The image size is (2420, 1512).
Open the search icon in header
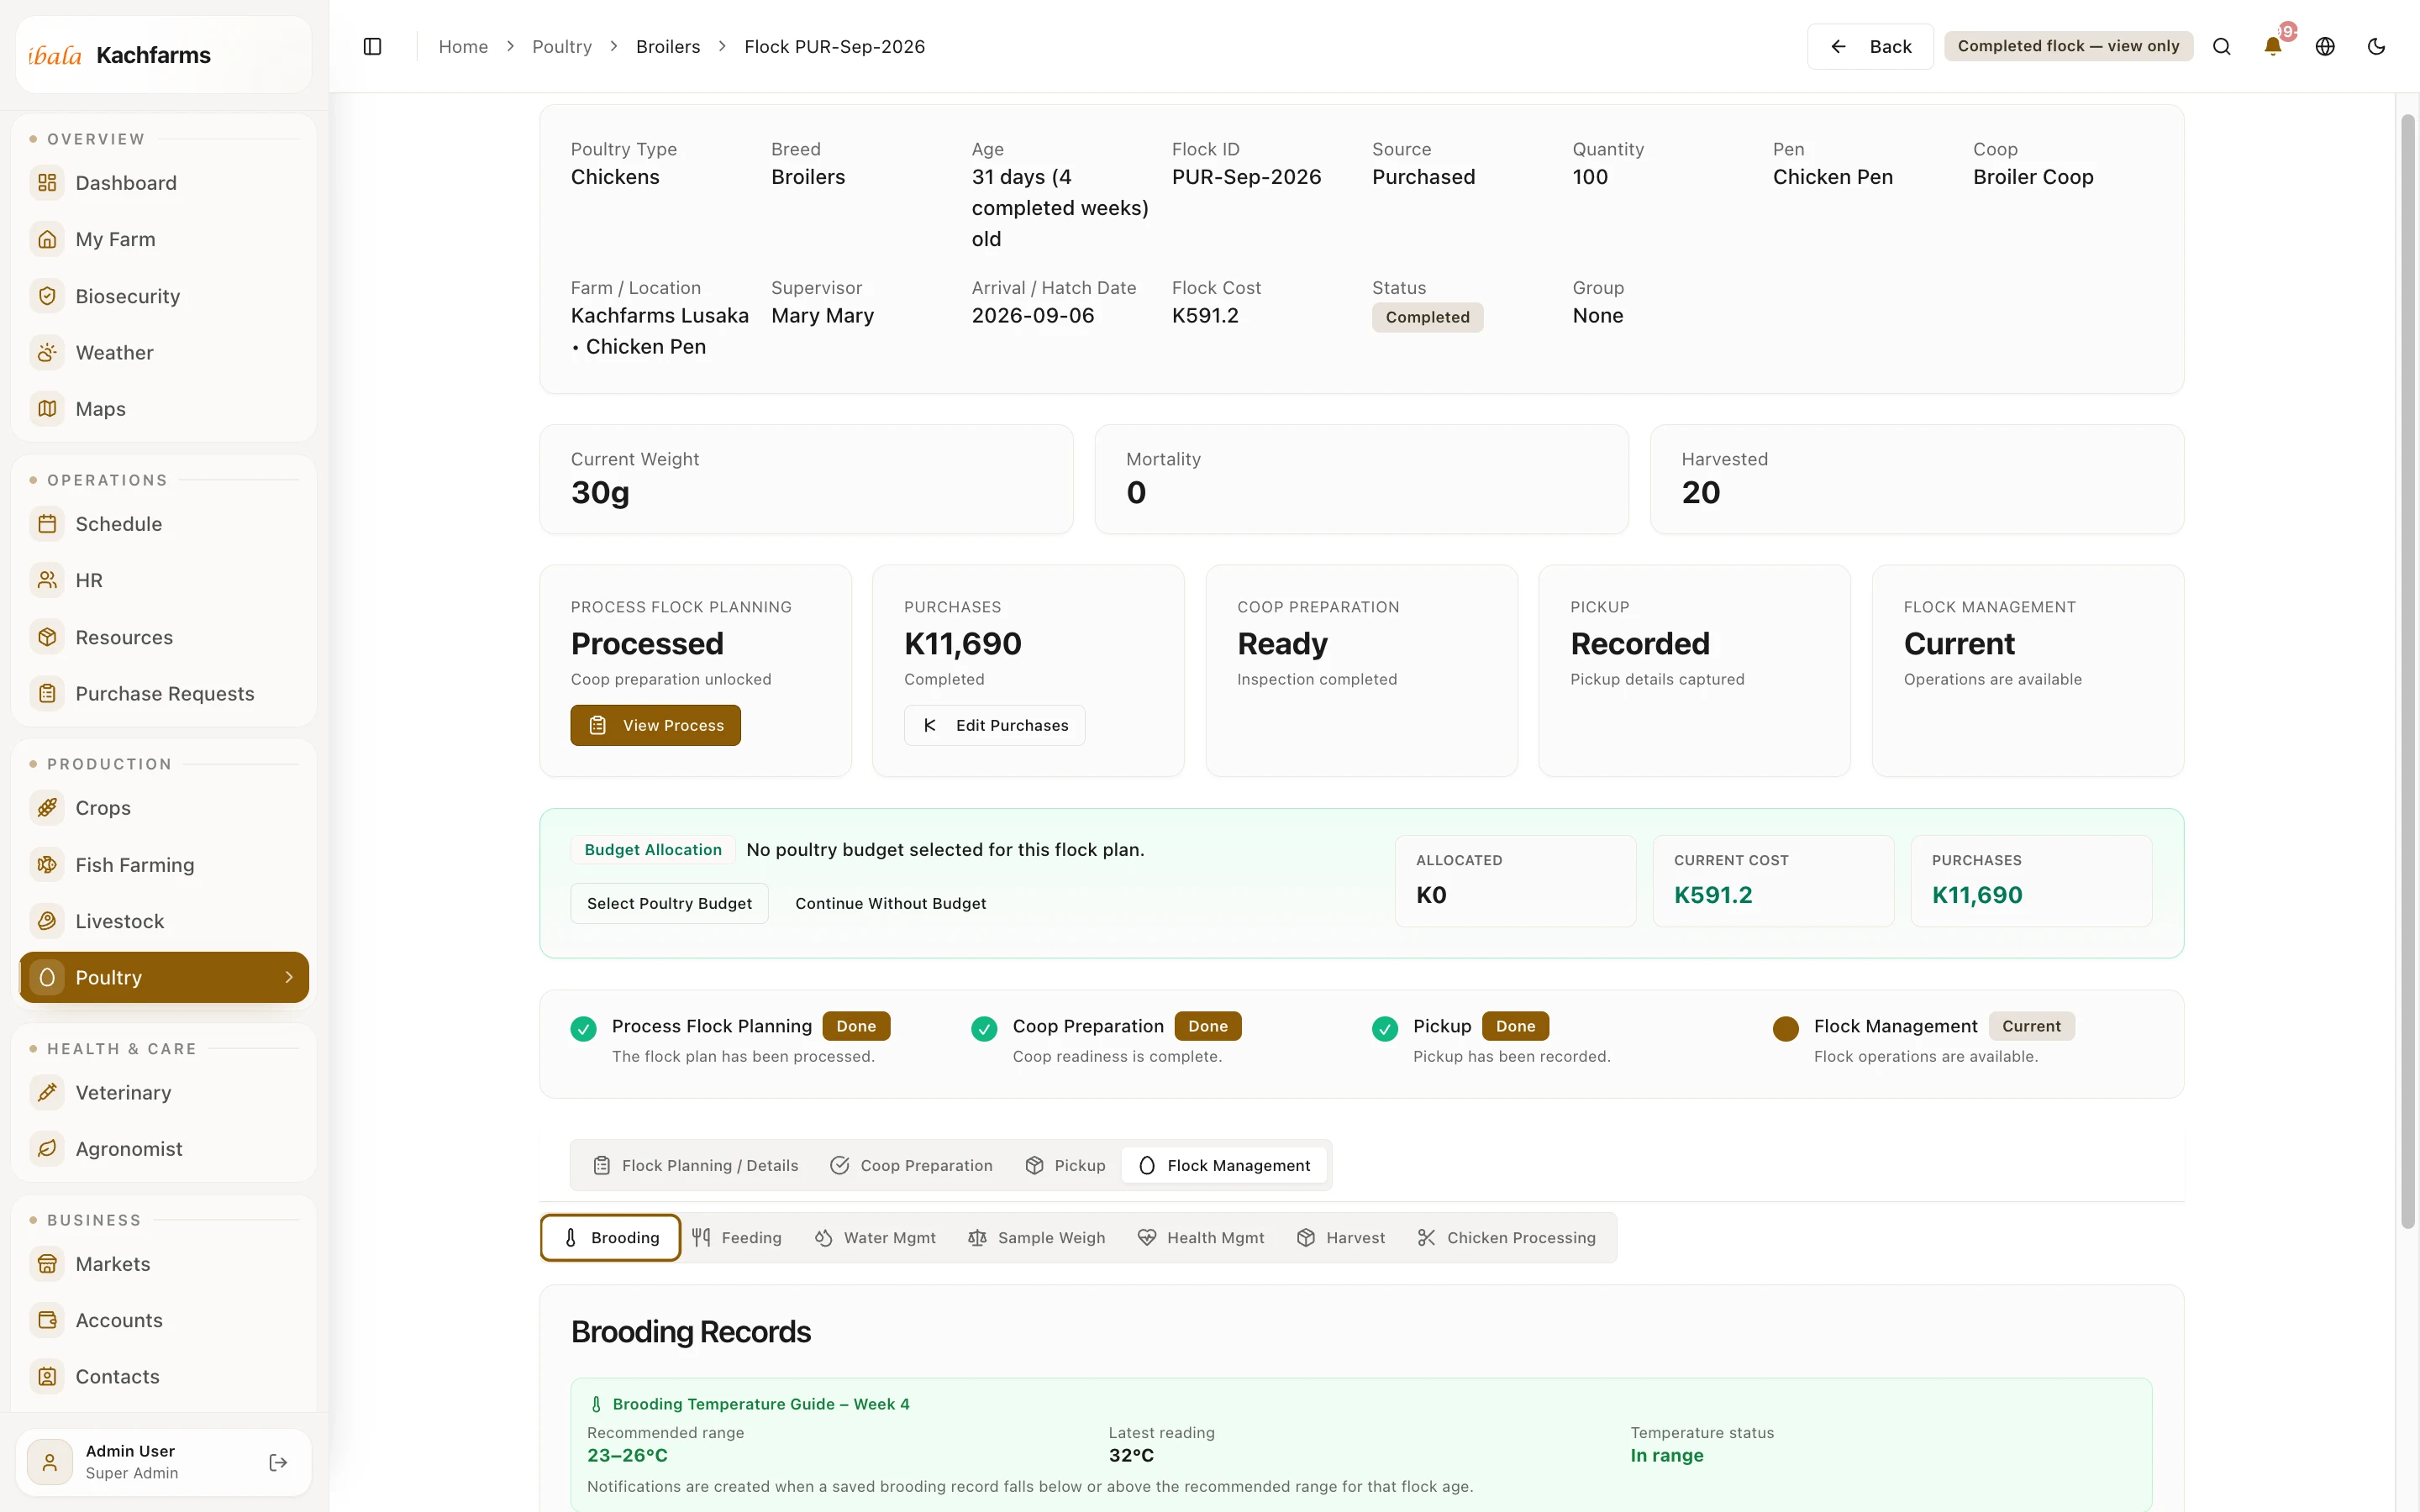[x=2221, y=47]
